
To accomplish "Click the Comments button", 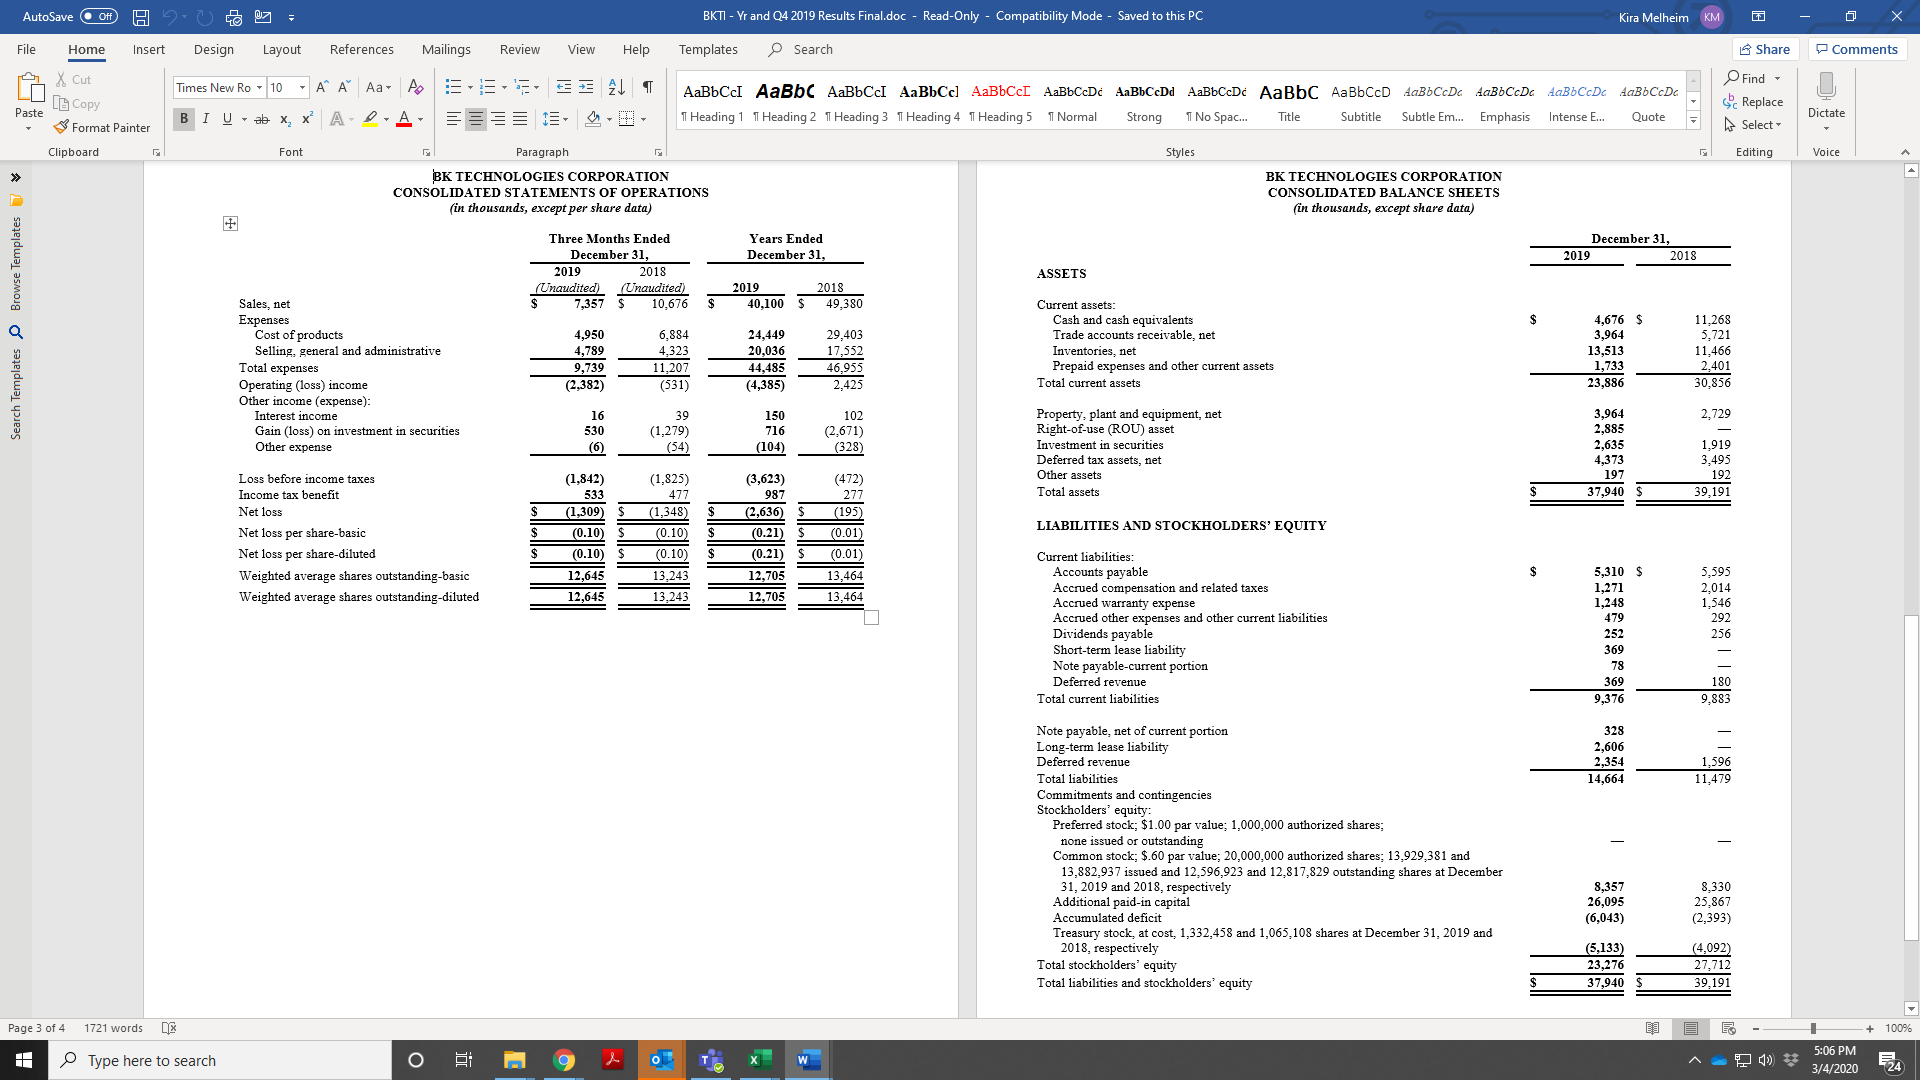I will coord(1857,49).
